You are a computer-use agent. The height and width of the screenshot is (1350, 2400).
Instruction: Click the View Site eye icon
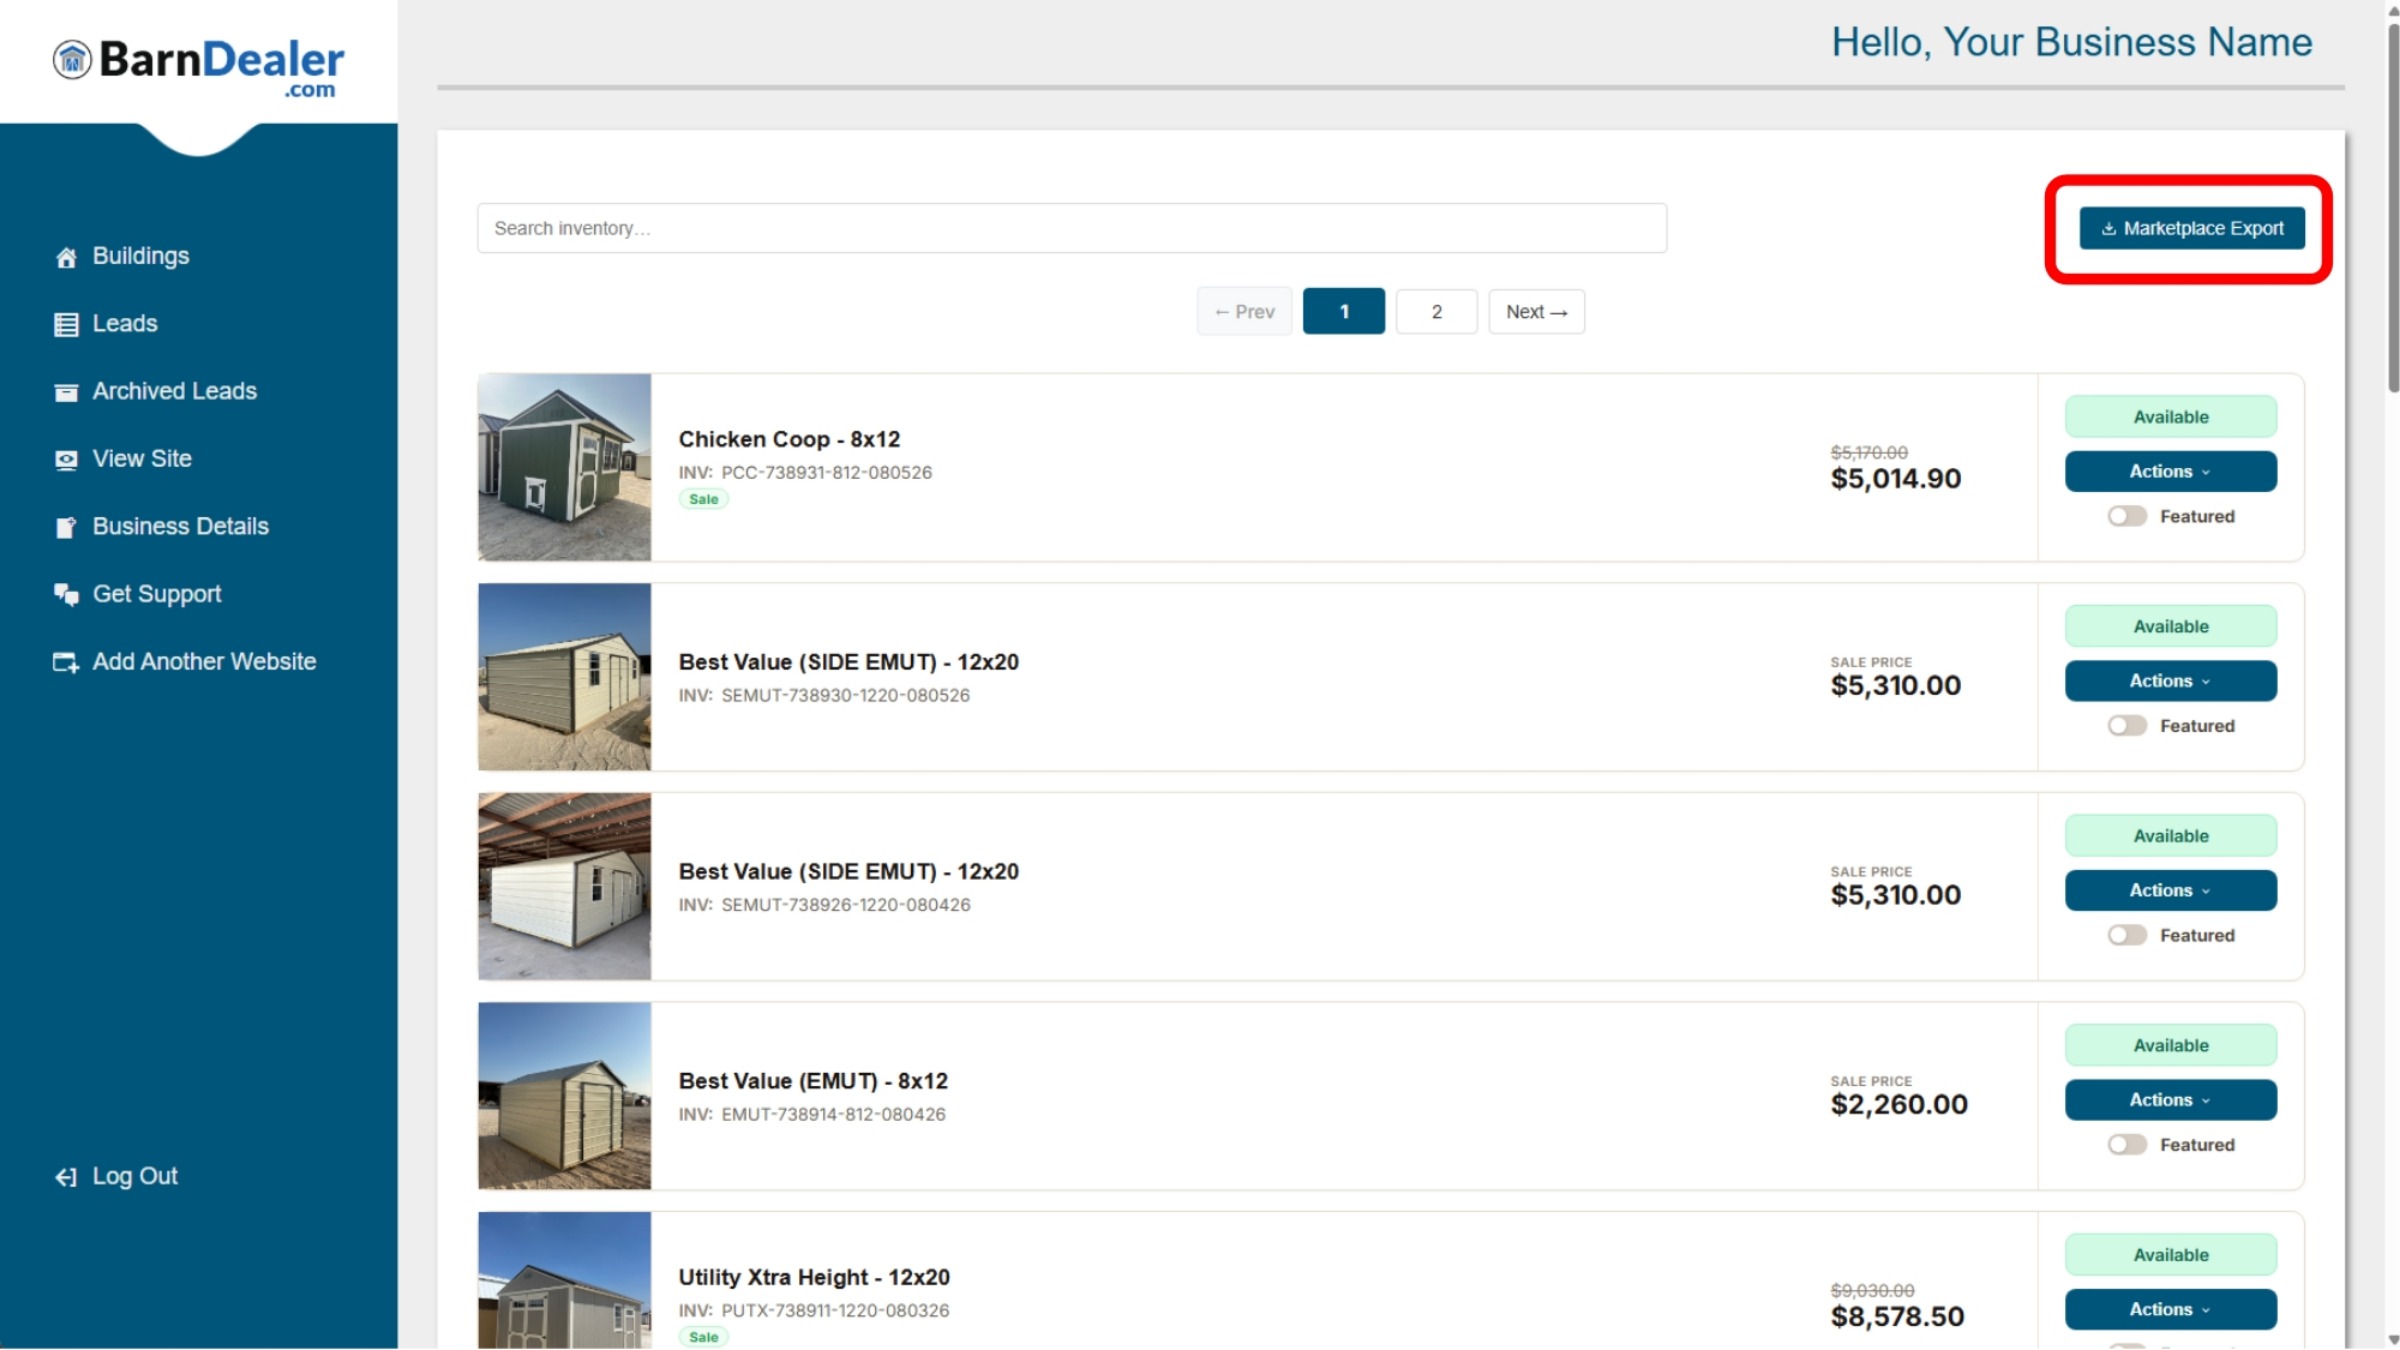coord(66,459)
